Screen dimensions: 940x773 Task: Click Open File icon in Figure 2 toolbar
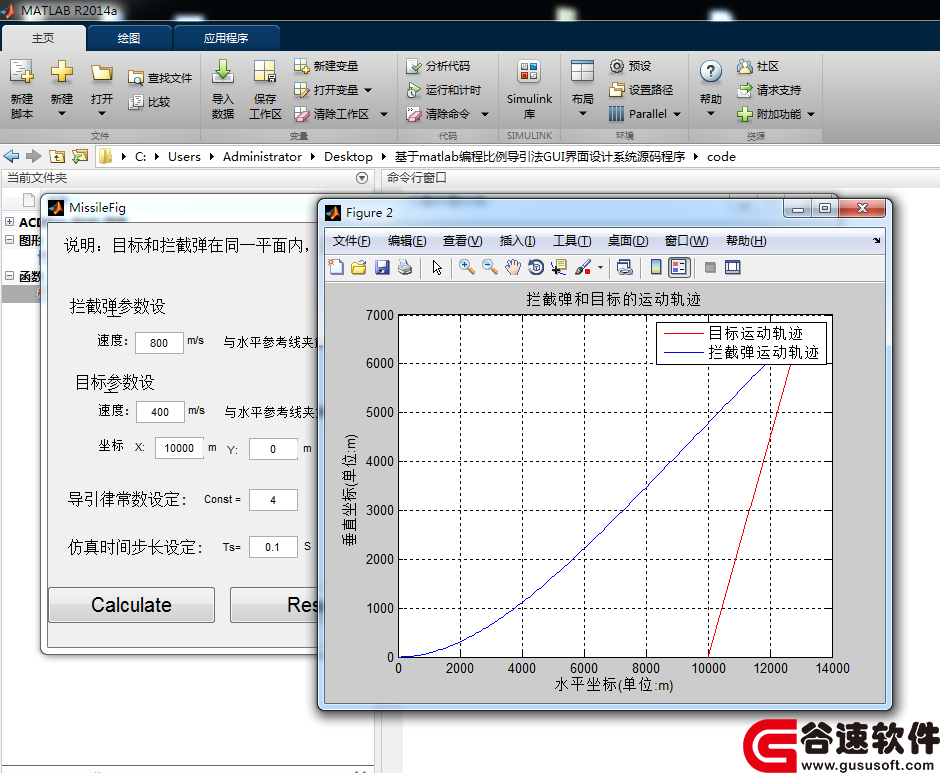coord(359,267)
